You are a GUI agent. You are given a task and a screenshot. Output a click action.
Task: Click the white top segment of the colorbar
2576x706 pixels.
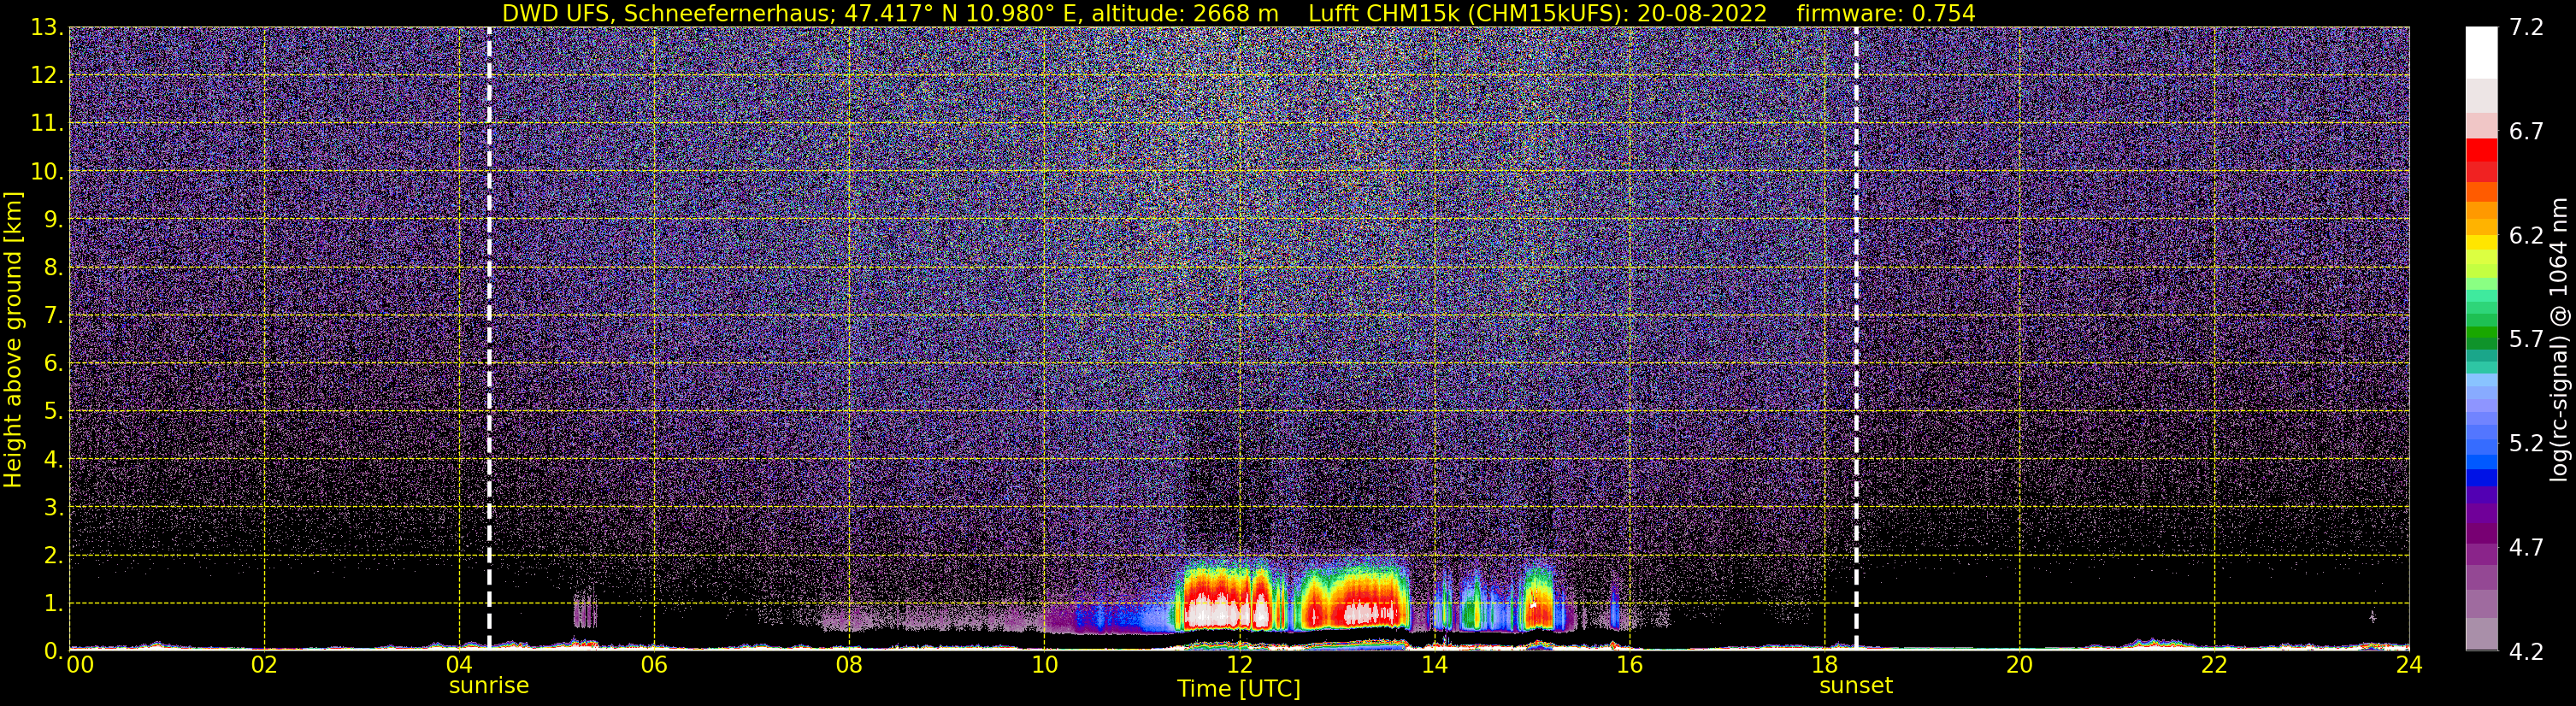pyautogui.click(x=2482, y=52)
